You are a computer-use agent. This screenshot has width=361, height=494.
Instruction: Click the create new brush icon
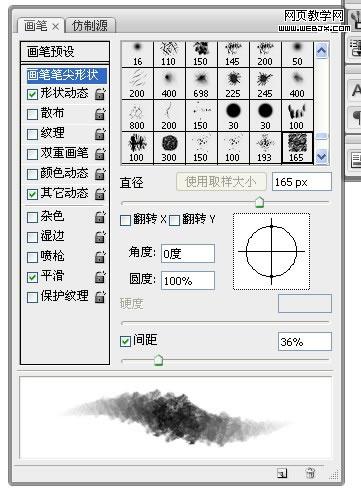point(282,473)
